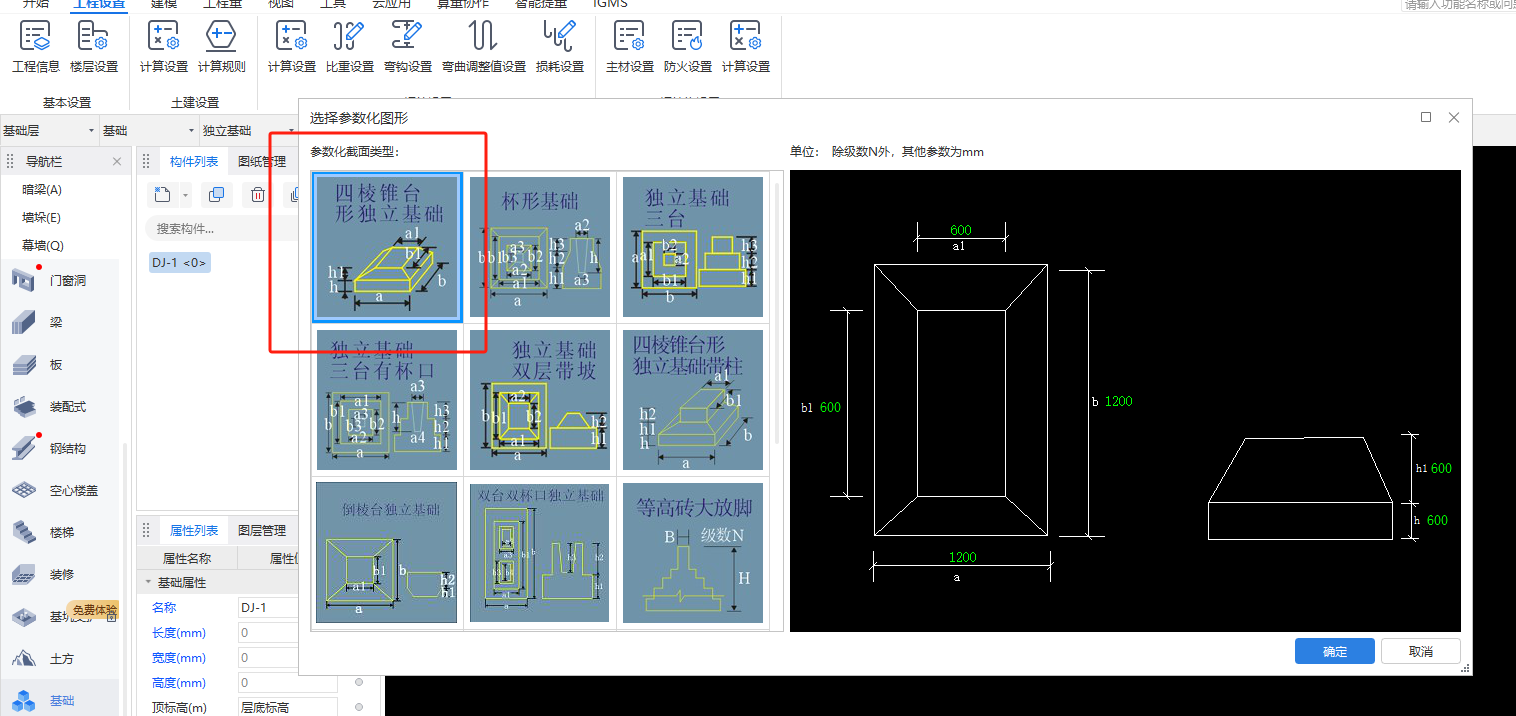Click new component icon in 构件列表
Viewport: 1516px width, 716px height.
(x=161, y=195)
